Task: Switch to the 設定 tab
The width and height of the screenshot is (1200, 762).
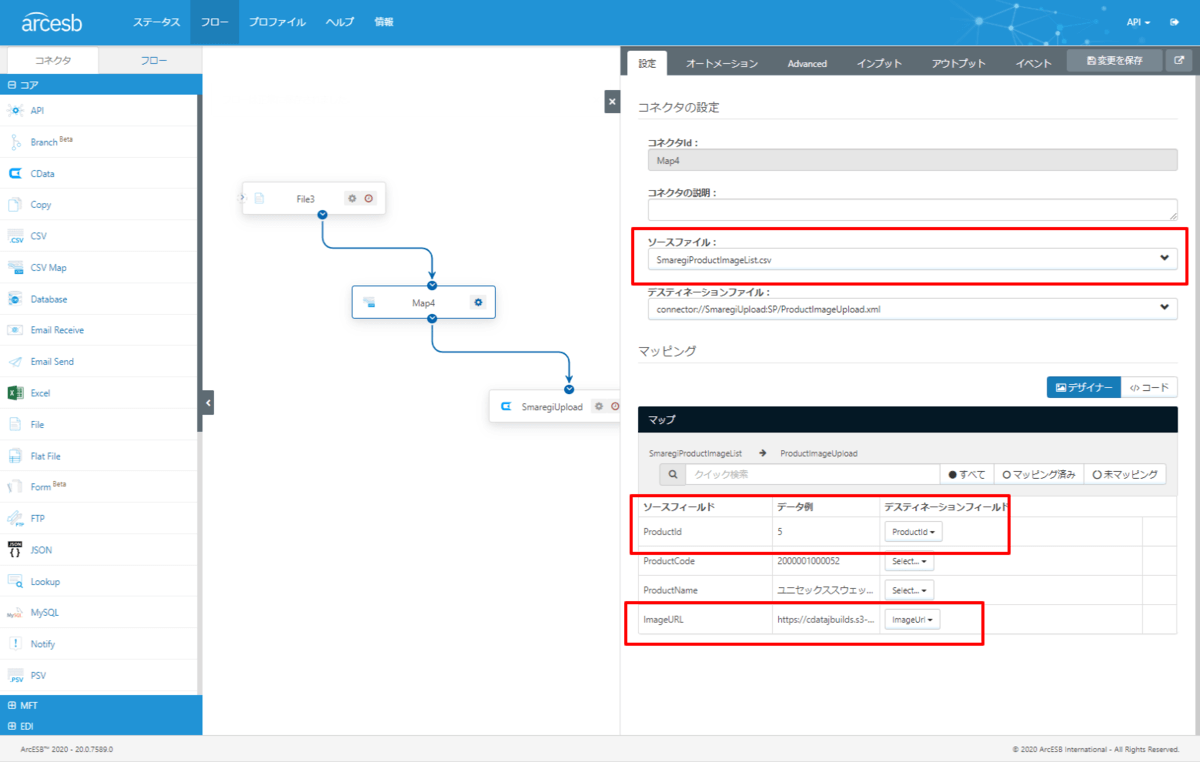Action: [647, 63]
